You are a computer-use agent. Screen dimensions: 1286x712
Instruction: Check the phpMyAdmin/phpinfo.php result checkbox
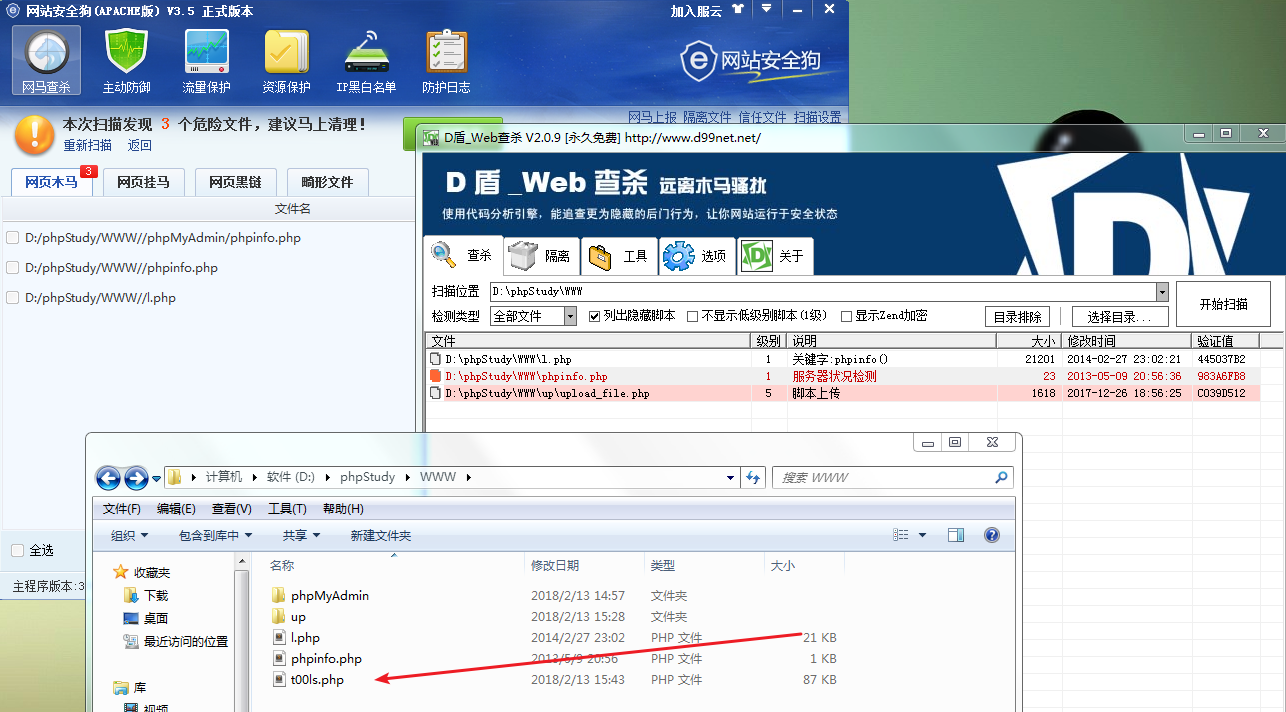(x=12, y=238)
